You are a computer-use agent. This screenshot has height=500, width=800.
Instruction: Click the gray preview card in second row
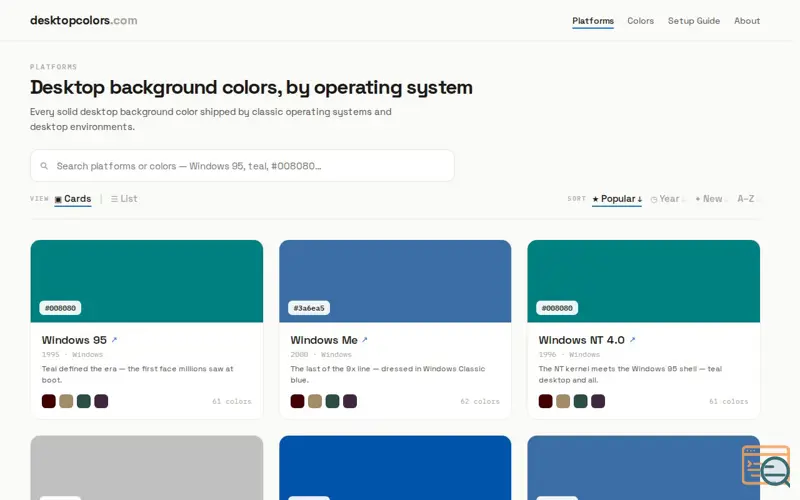tap(147, 468)
